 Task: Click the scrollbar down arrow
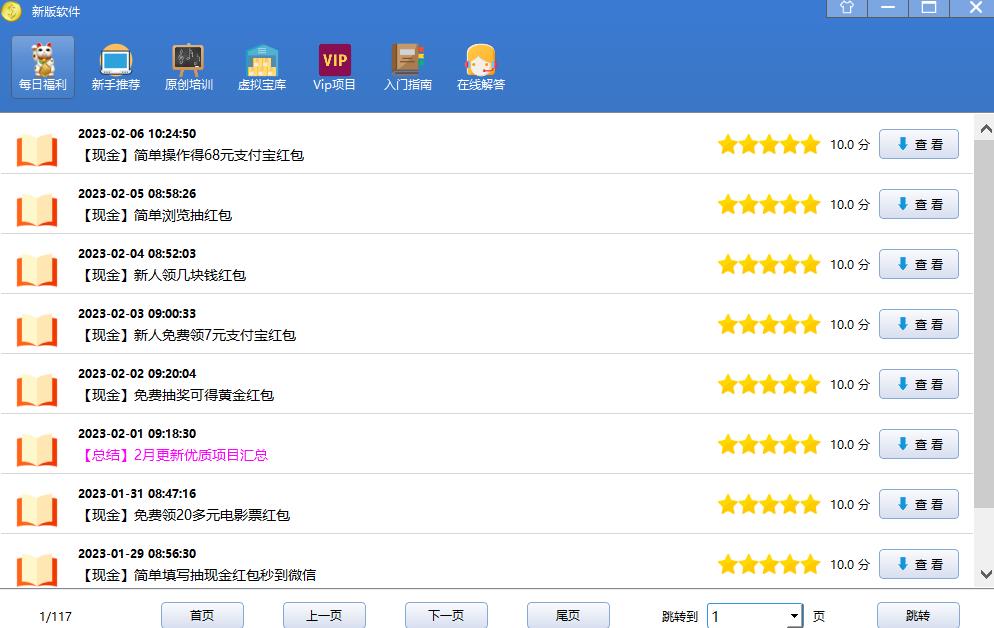pyautogui.click(x=984, y=574)
